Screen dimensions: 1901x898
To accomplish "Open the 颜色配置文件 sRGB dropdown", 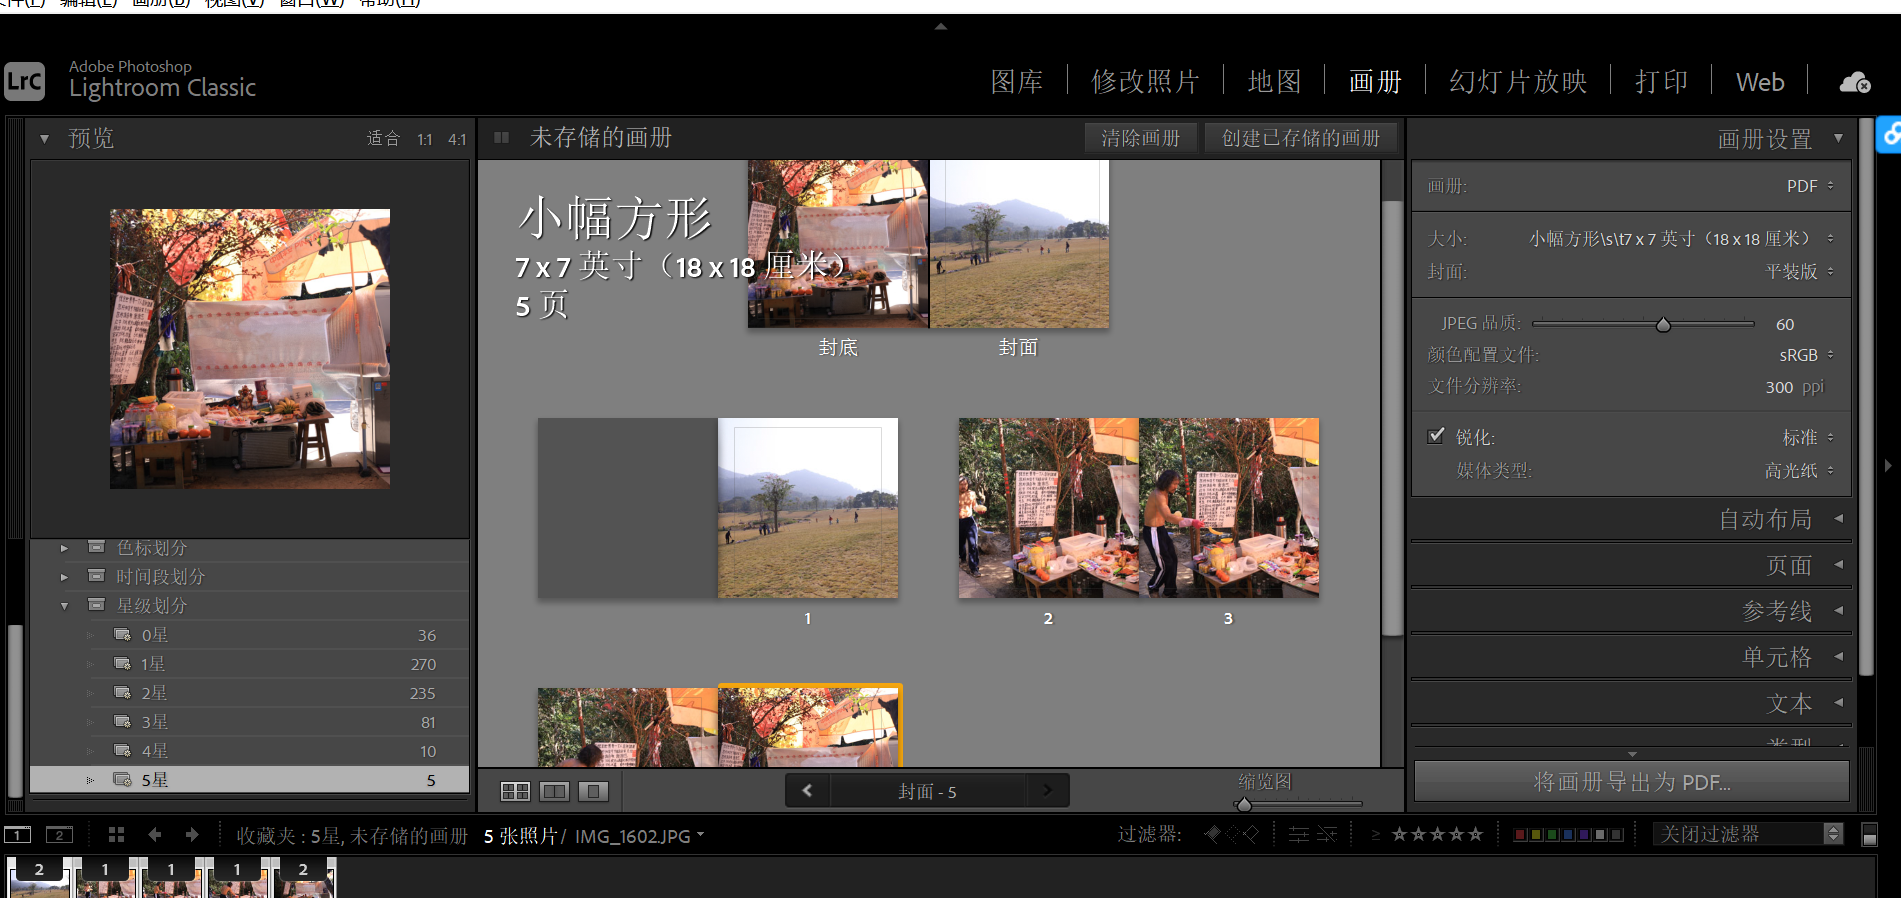I will coord(1807,355).
